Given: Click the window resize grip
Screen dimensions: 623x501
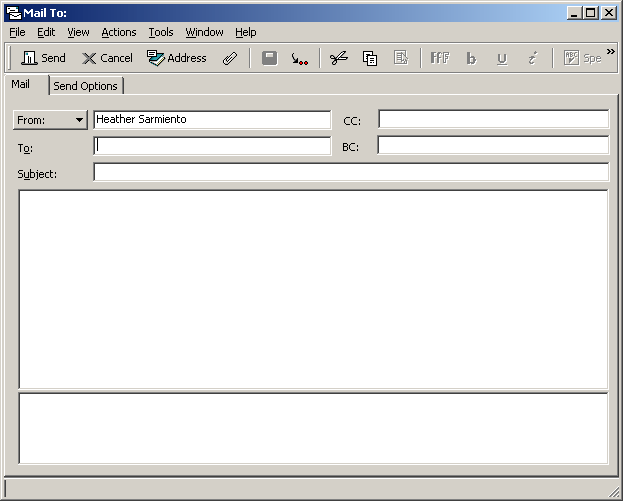Looking at the screenshot, I should (x=613, y=492).
